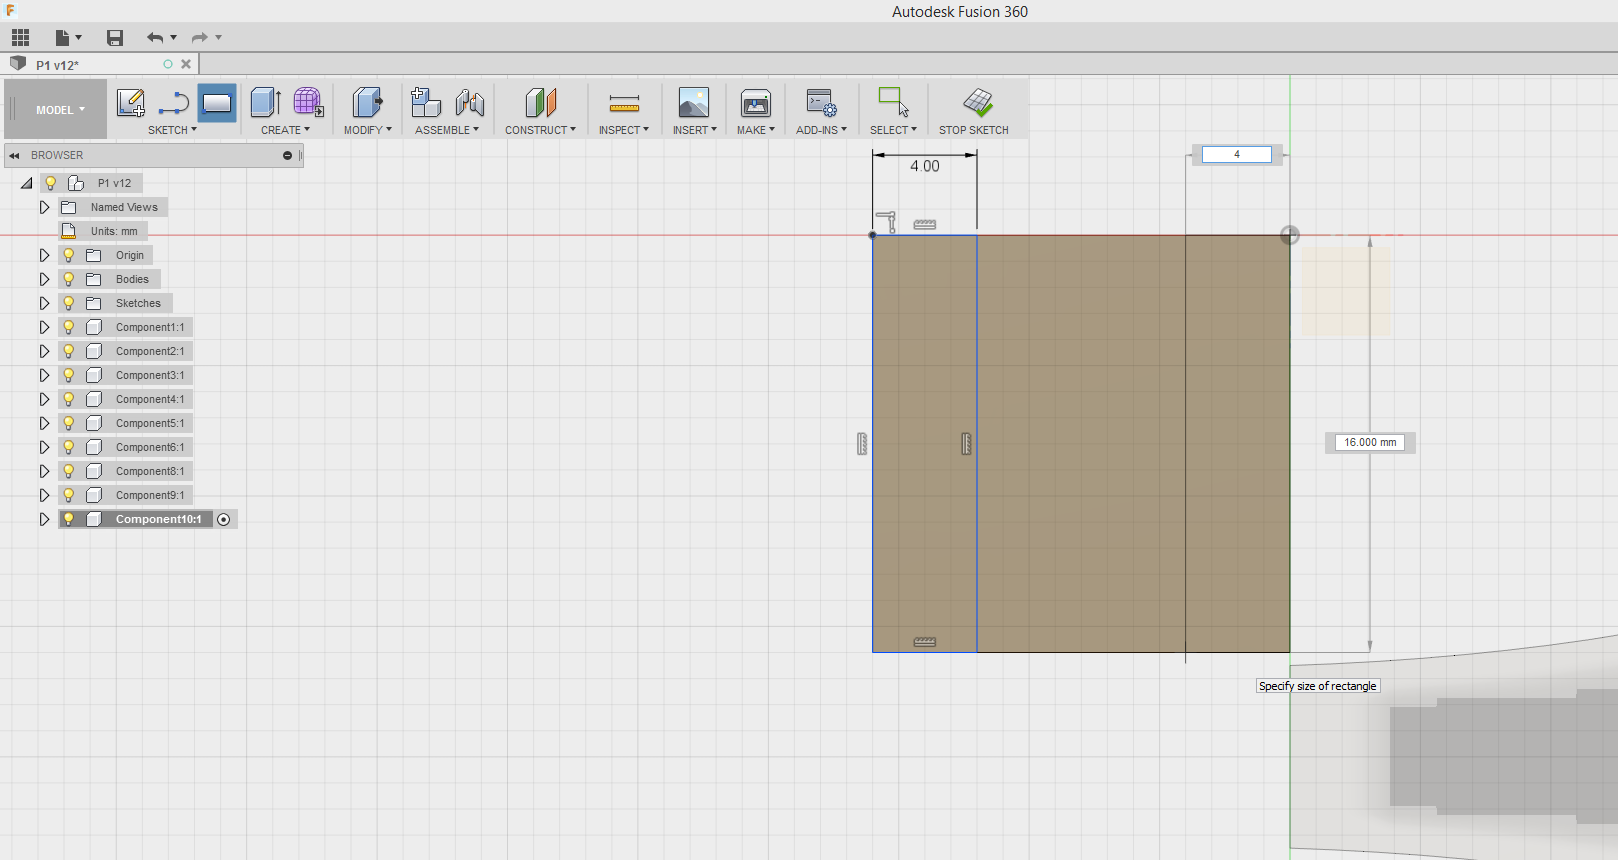The height and width of the screenshot is (860, 1618).
Task: Expand the Bodies folder
Action: click(44, 279)
